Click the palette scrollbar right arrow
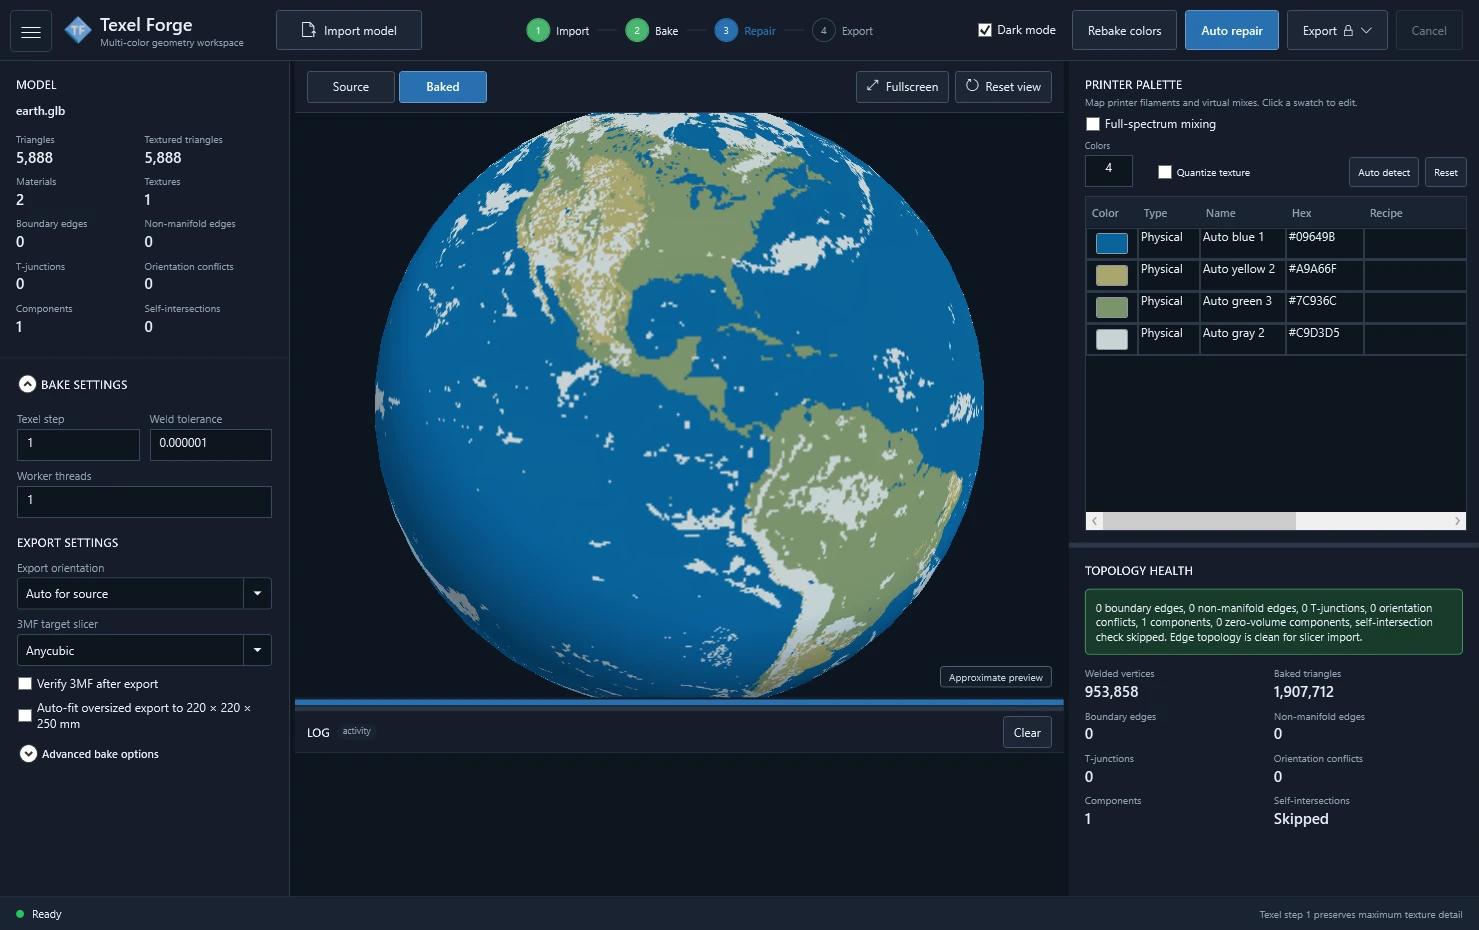 (1457, 521)
